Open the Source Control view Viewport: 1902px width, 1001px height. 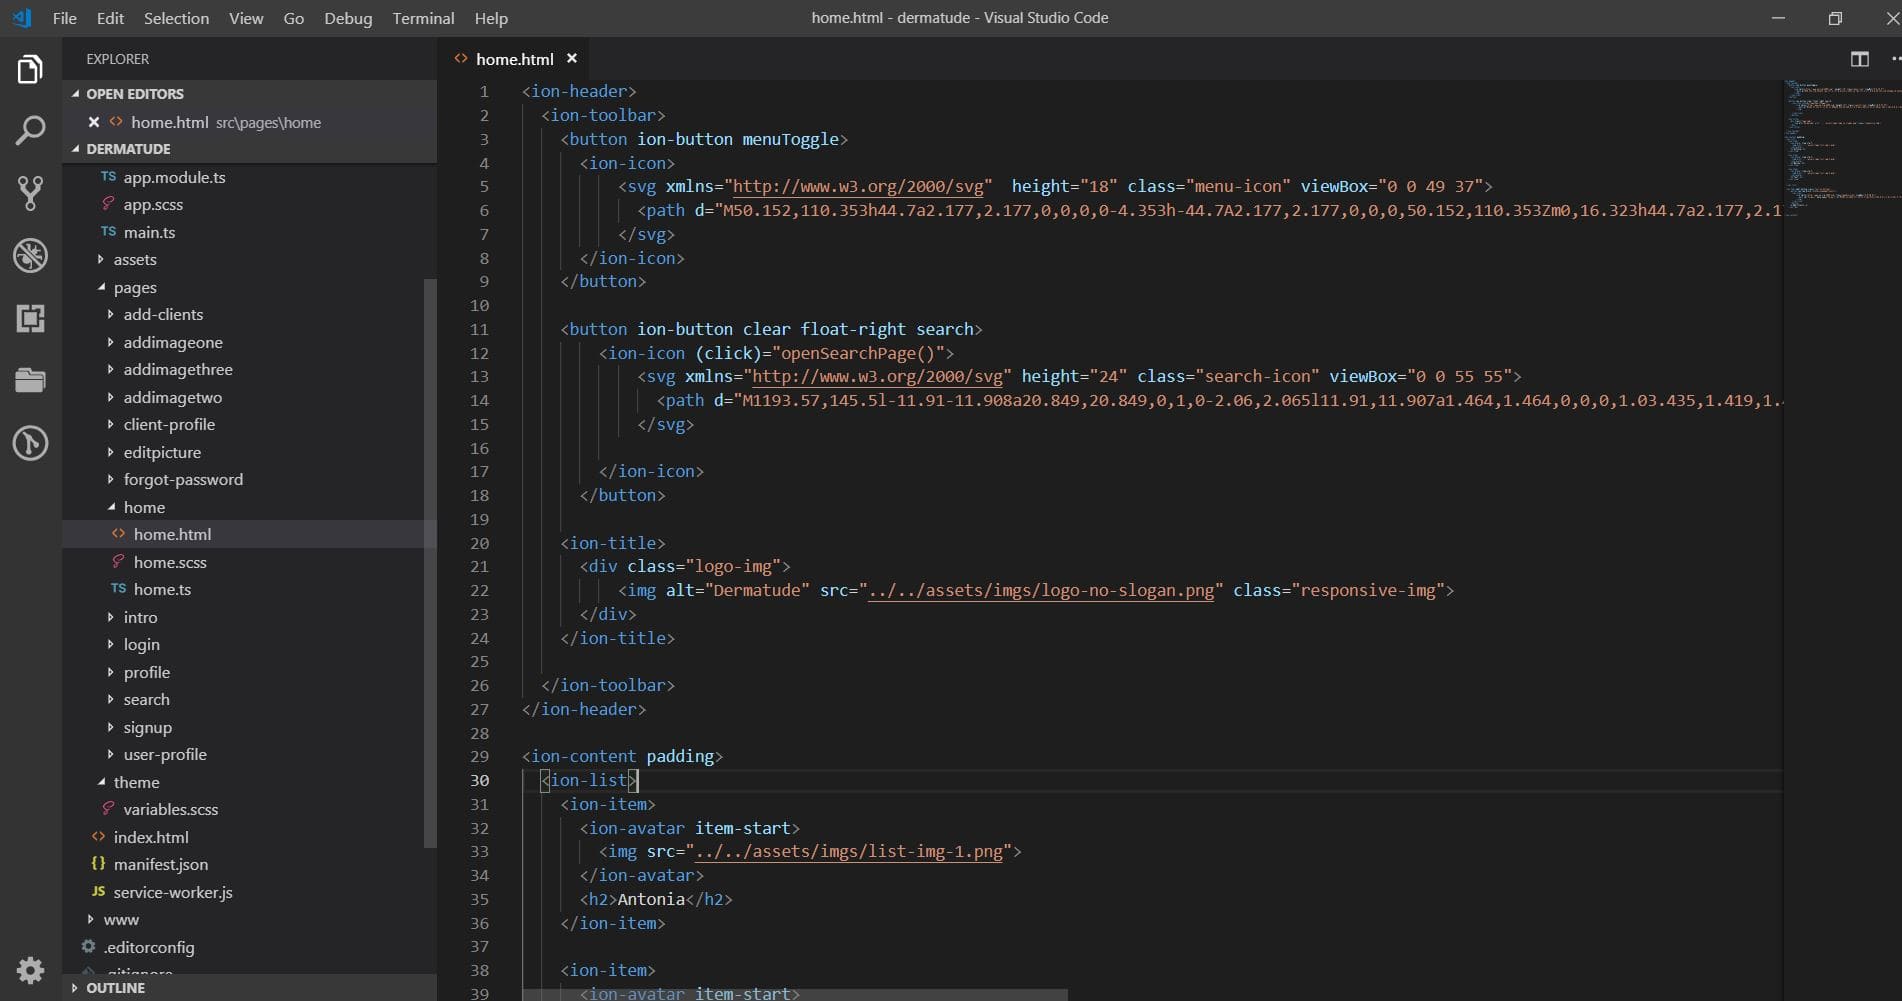pyautogui.click(x=30, y=193)
